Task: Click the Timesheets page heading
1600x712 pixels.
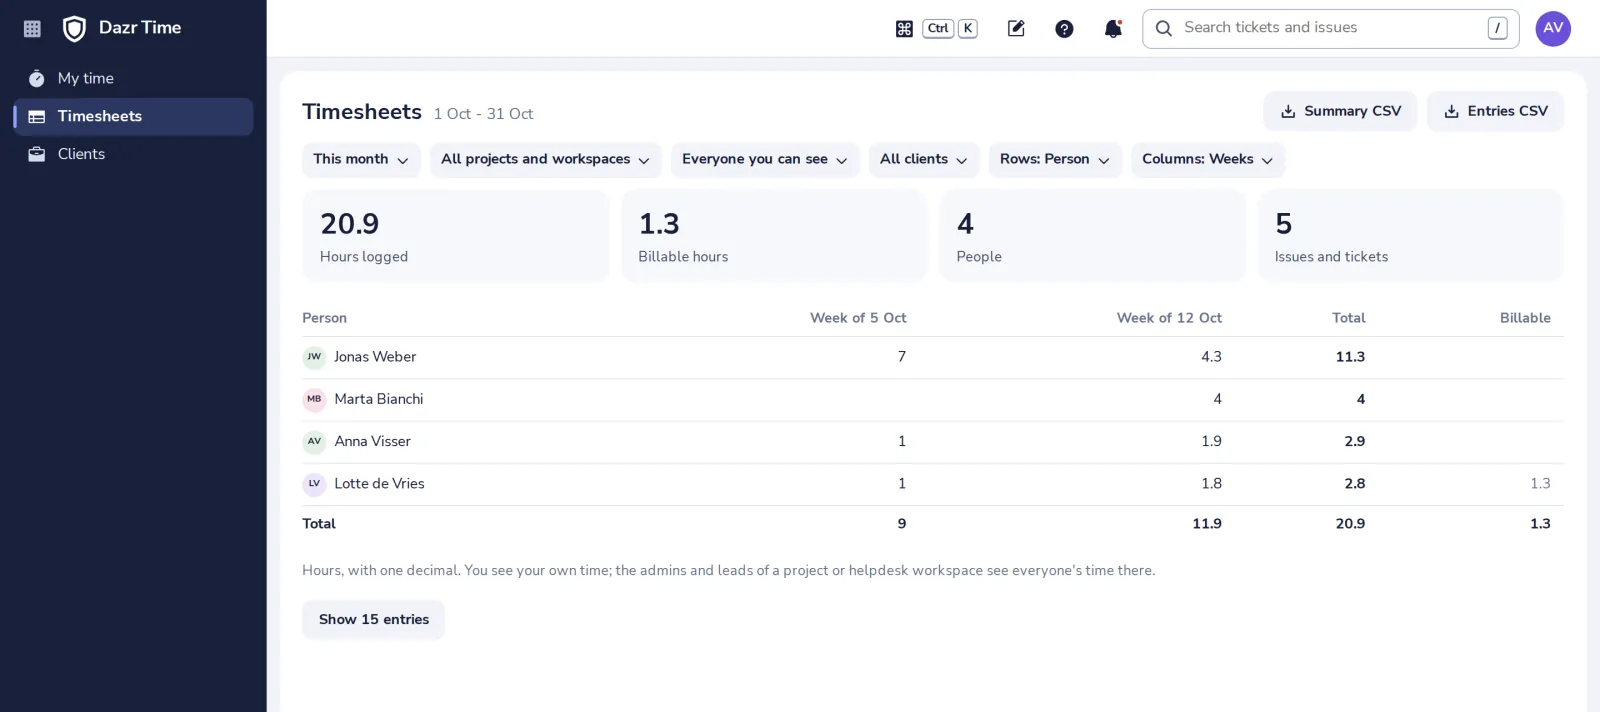Action: point(362,112)
